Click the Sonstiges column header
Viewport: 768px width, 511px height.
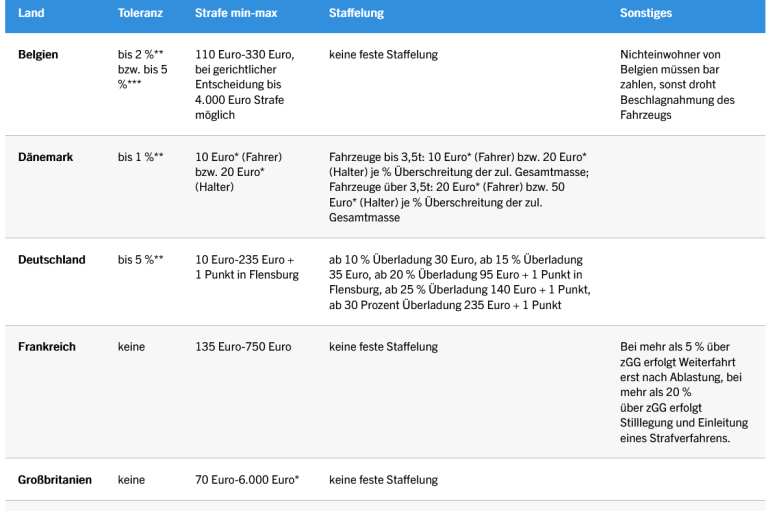point(646,14)
